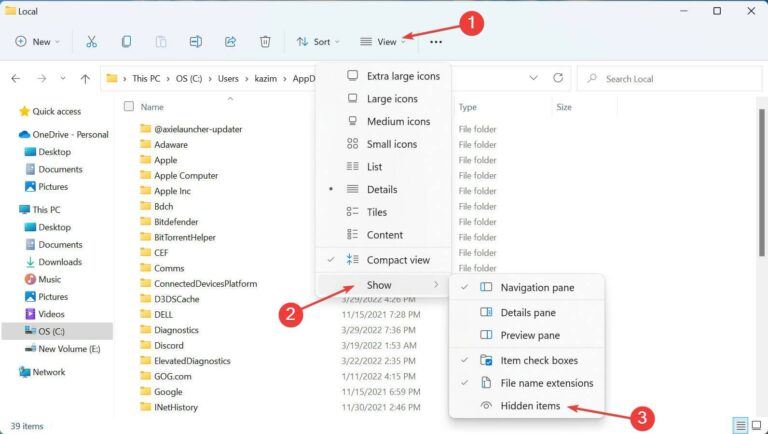Image resolution: width=768 pixels, height=434 pixels.
Task: Choose Medium icons view
Action: (383, 121)
